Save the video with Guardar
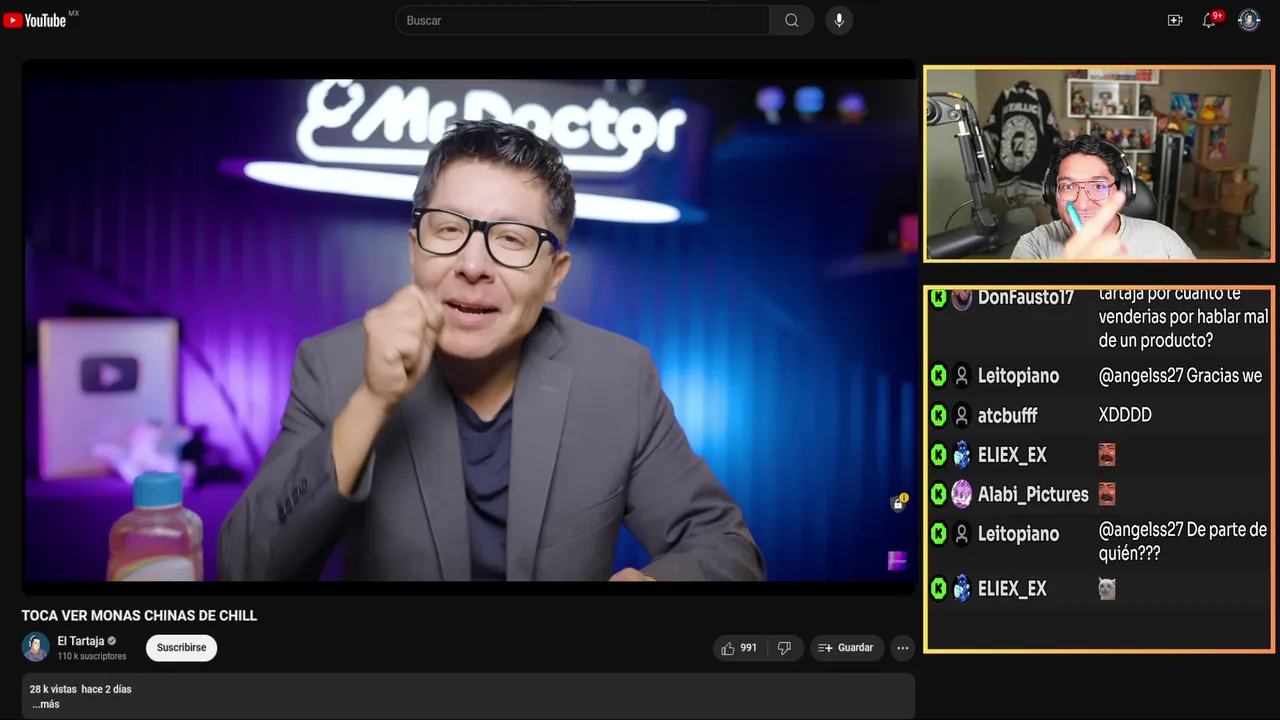 847,648
